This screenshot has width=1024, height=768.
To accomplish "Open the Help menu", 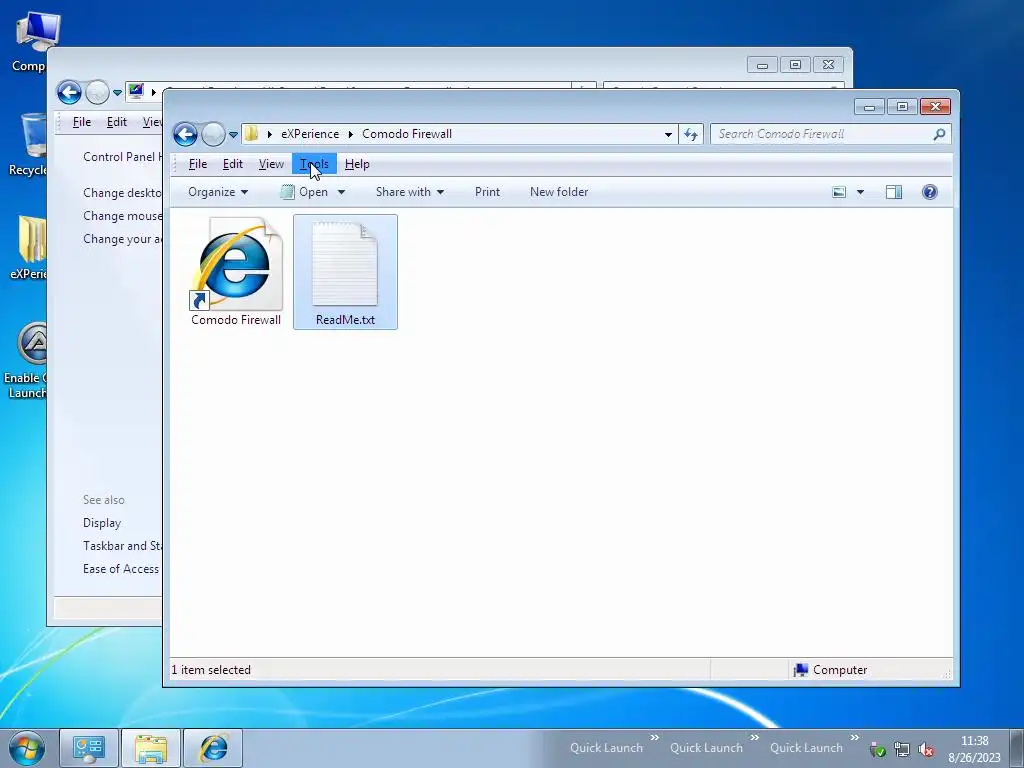I will 357,164.
